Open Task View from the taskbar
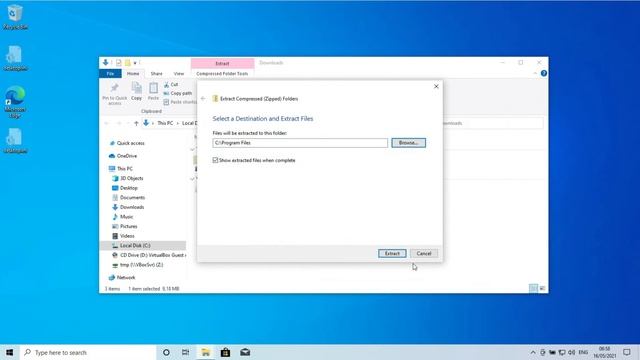 [185, 352]
